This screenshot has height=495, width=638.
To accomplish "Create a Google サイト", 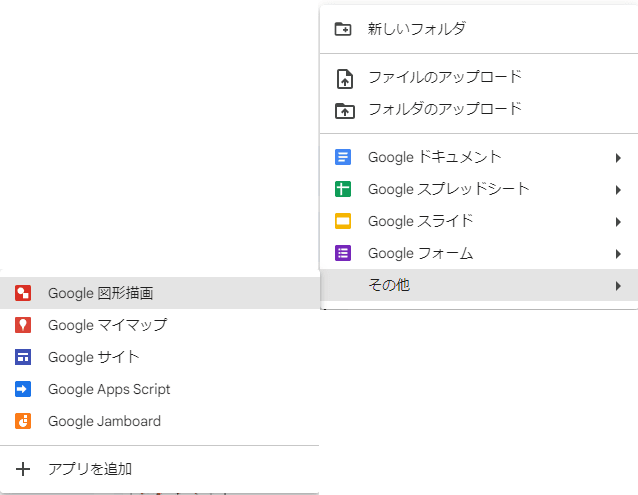I will point(160,357).
